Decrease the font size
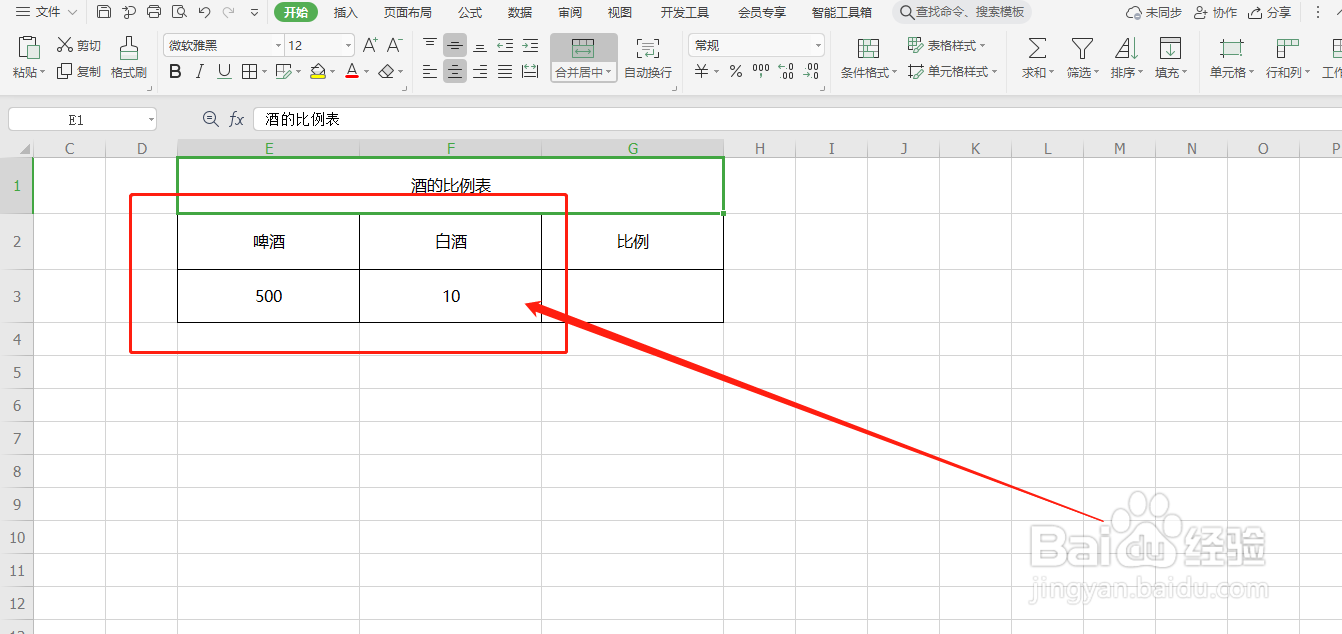 [395, 45]
